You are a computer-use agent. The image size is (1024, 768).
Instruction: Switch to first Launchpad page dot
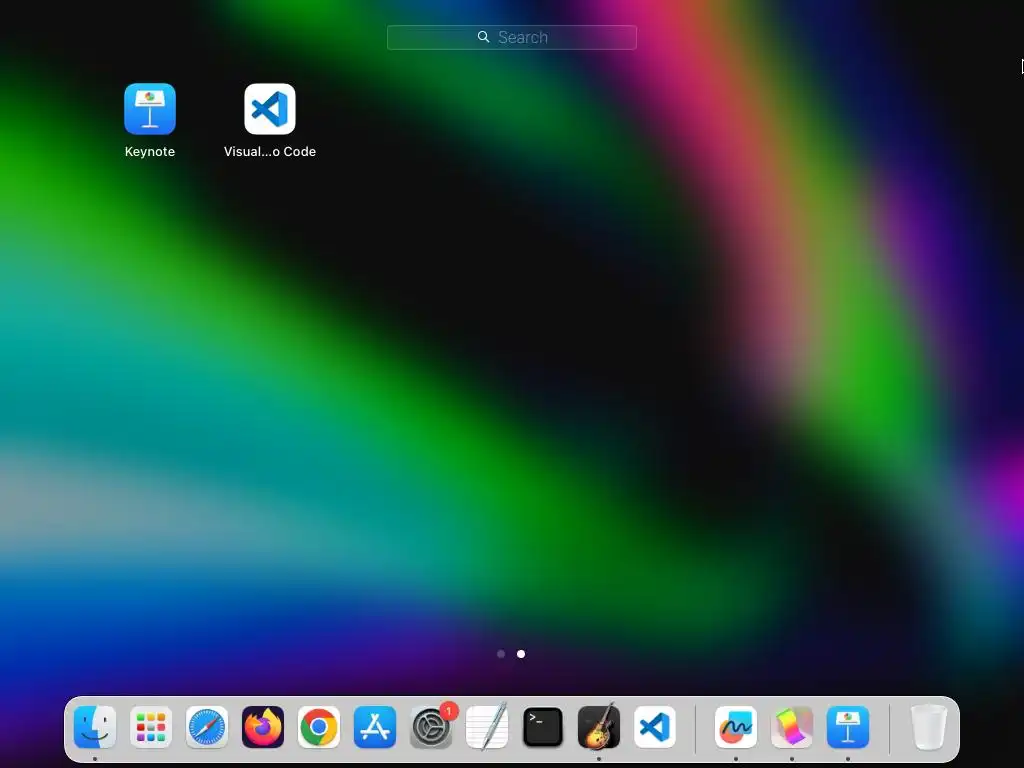click(x=501, y=654)
